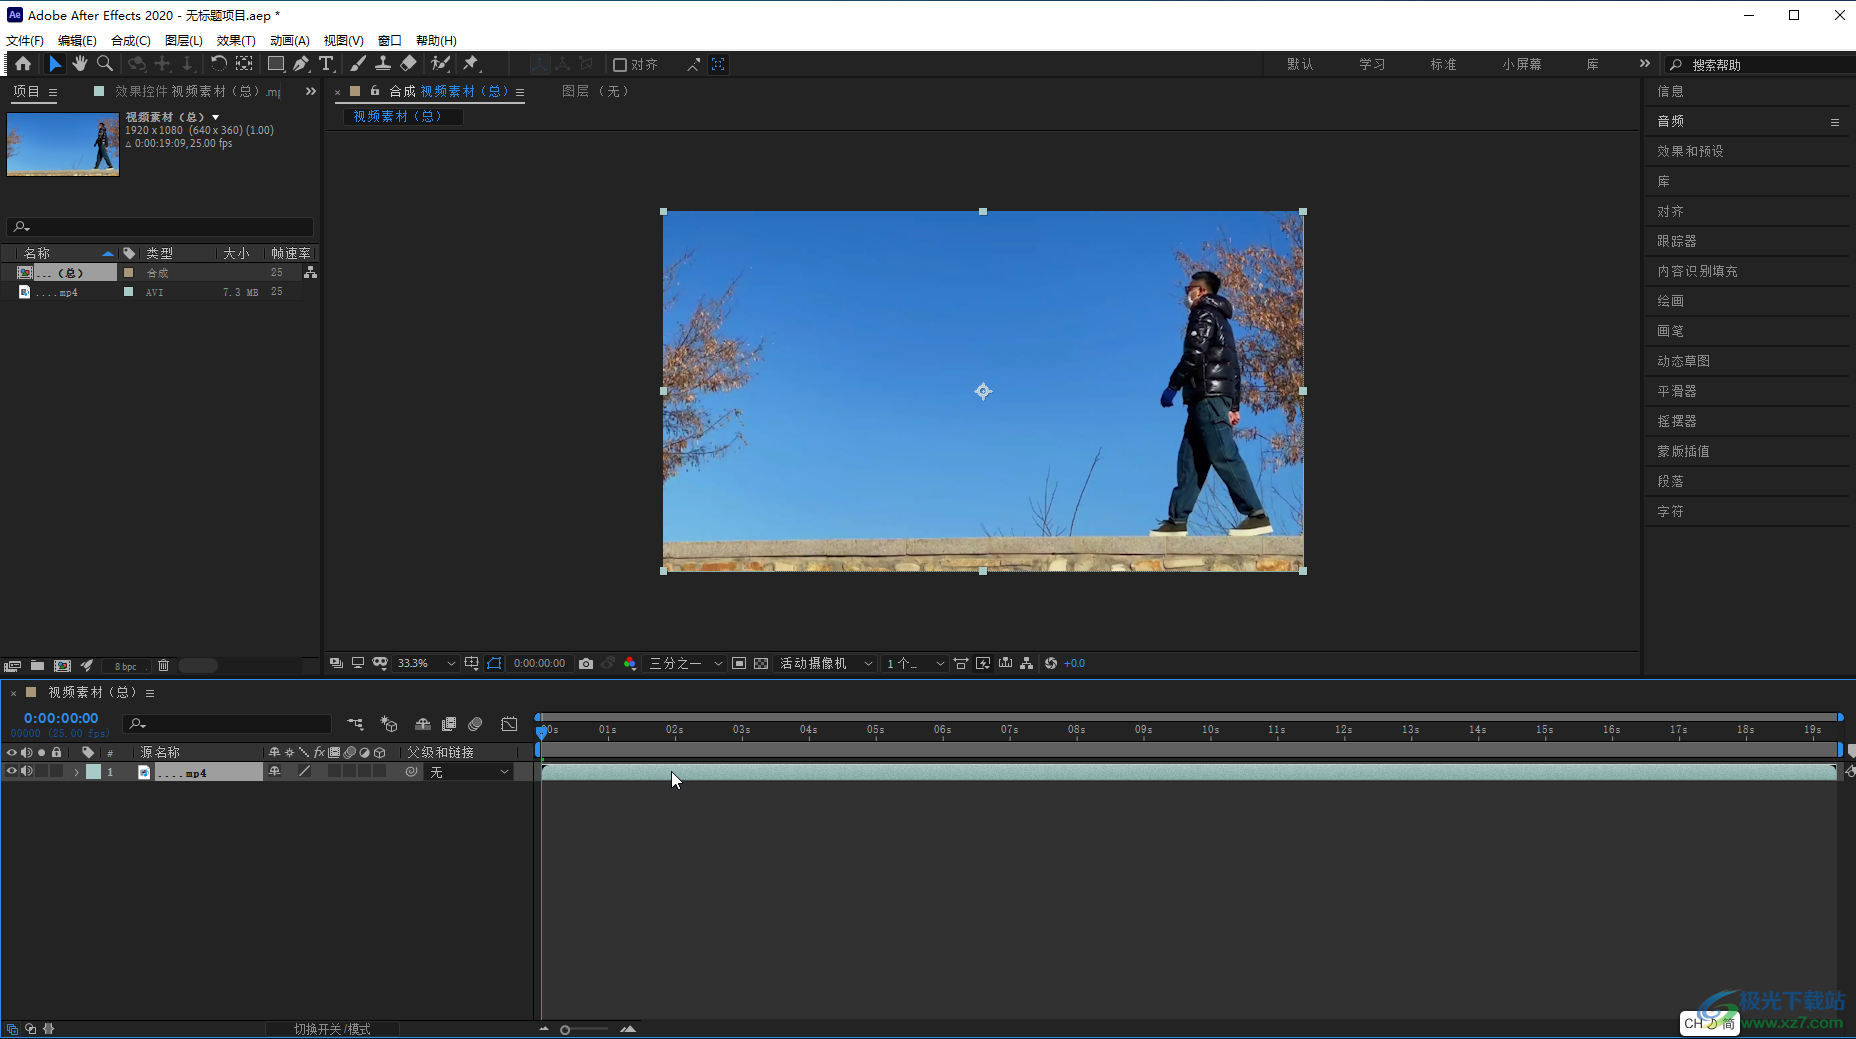Open the 动画(A) menu
This screenshot has height=1039, width=1856.
pos(290,41)
